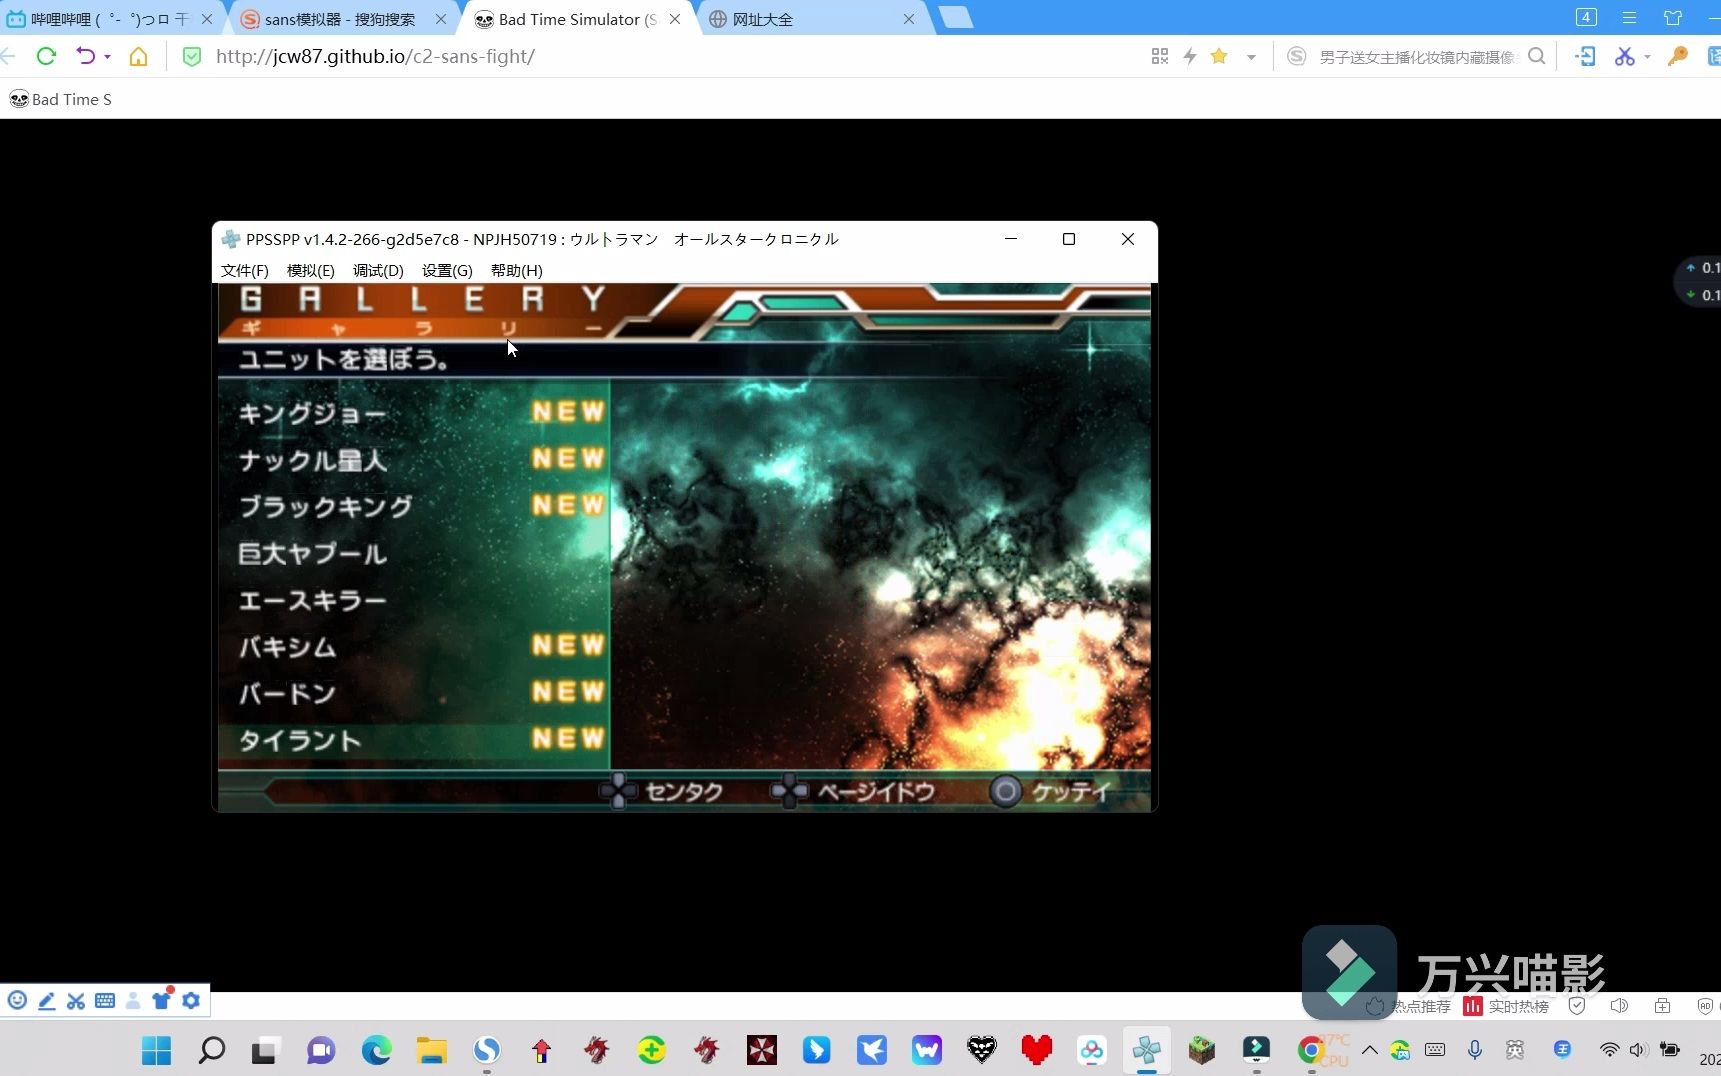The image size is (1721, 1076).
Task: Open the Minecraft grass block taskbar icon
Action: pos(1201,1050)
